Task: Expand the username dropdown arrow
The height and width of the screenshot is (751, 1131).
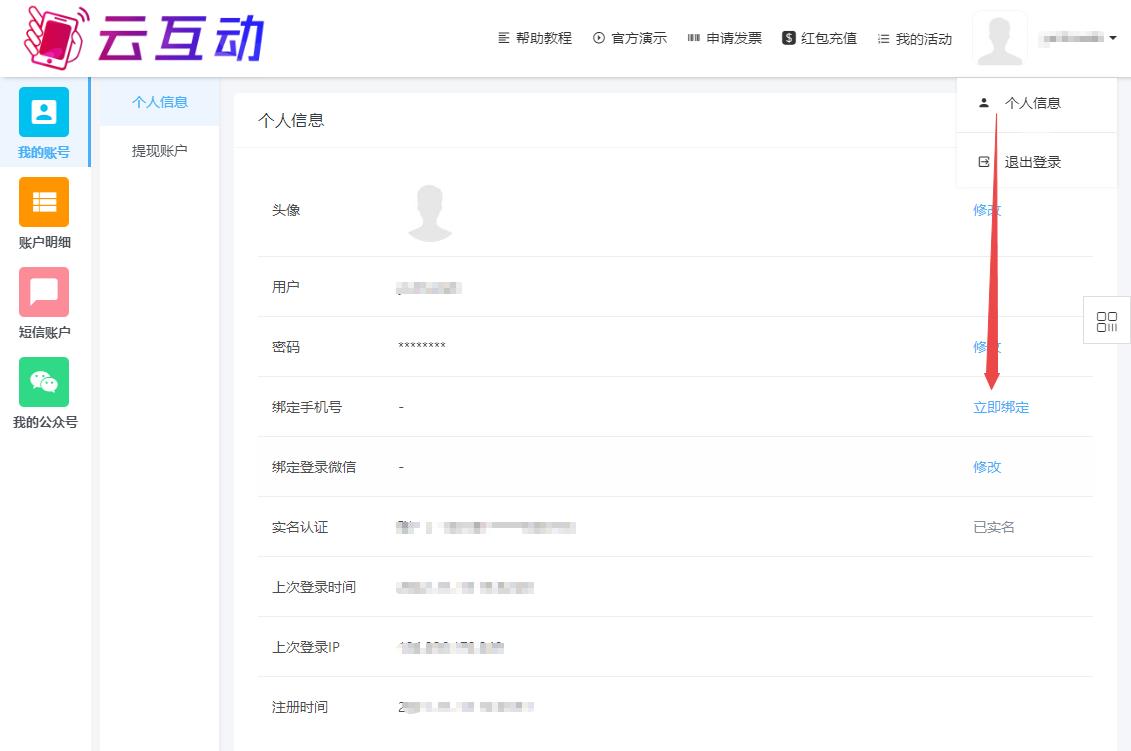Action: (1113, 39)
